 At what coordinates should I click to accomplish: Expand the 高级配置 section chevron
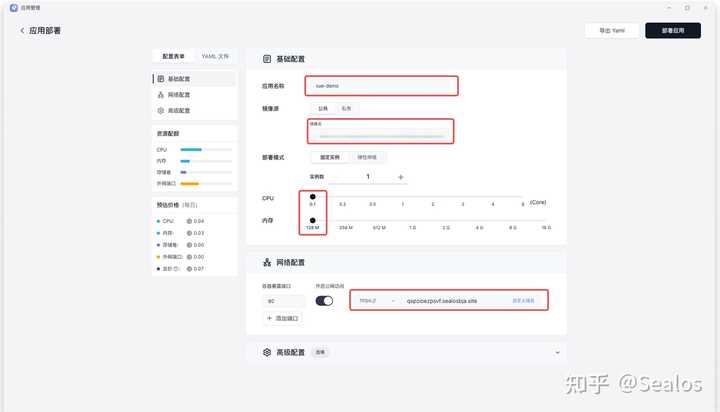[557, 353]
